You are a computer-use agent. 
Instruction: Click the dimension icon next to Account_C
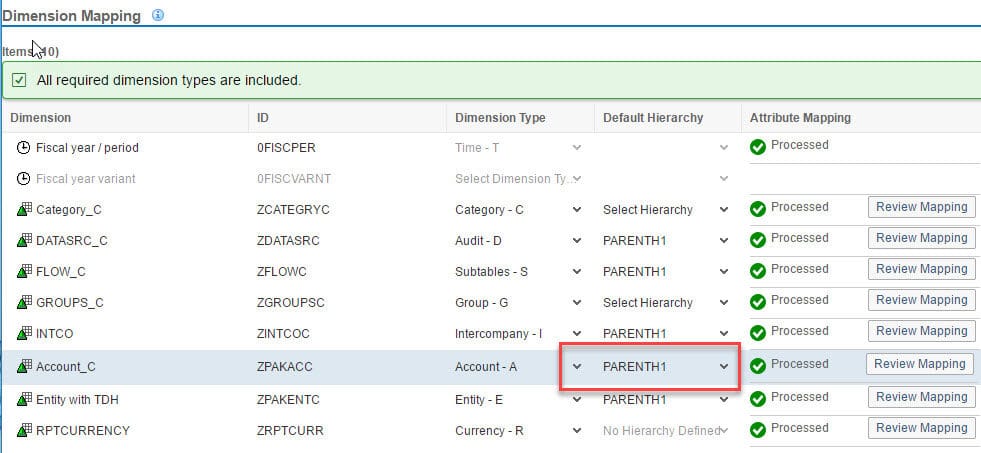pyautogui.click(x=24, y=367)
